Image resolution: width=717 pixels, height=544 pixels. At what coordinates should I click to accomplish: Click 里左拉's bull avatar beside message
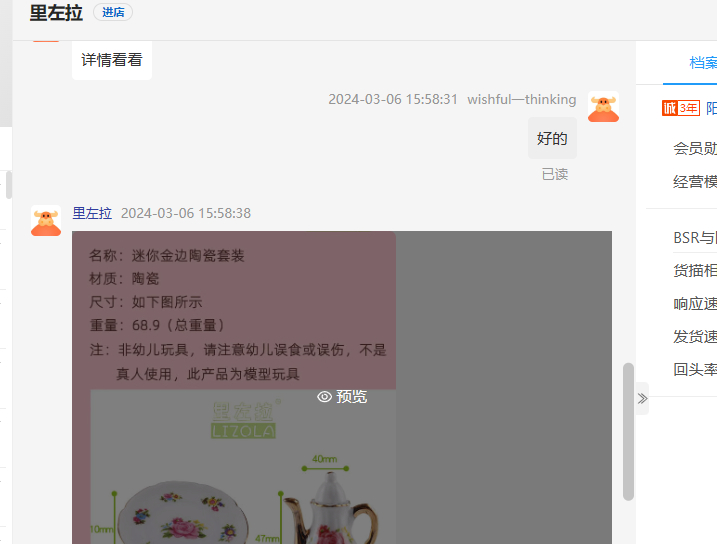click(46, 221)
